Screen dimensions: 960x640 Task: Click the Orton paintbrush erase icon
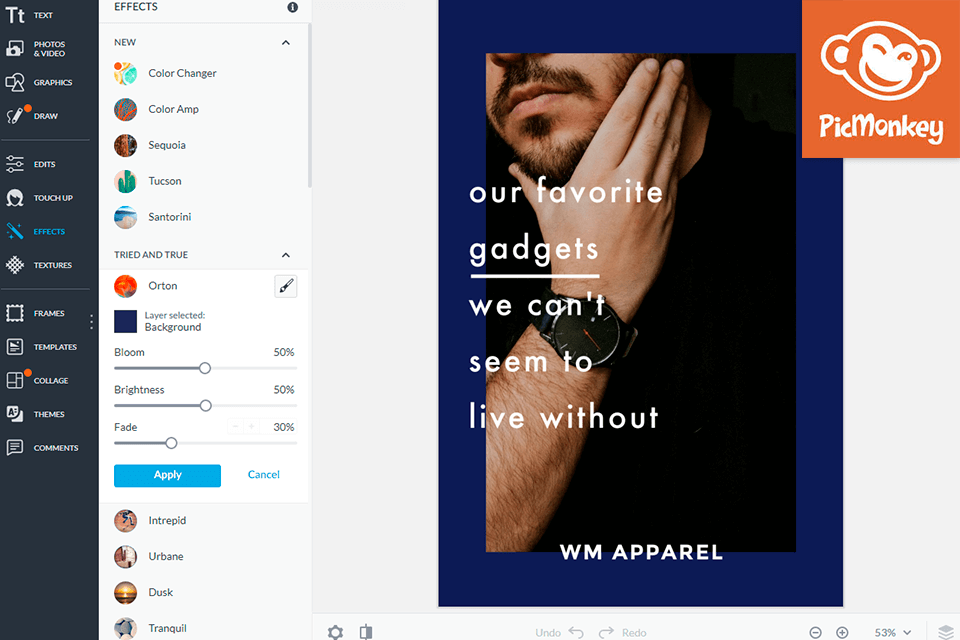[286, 286]
